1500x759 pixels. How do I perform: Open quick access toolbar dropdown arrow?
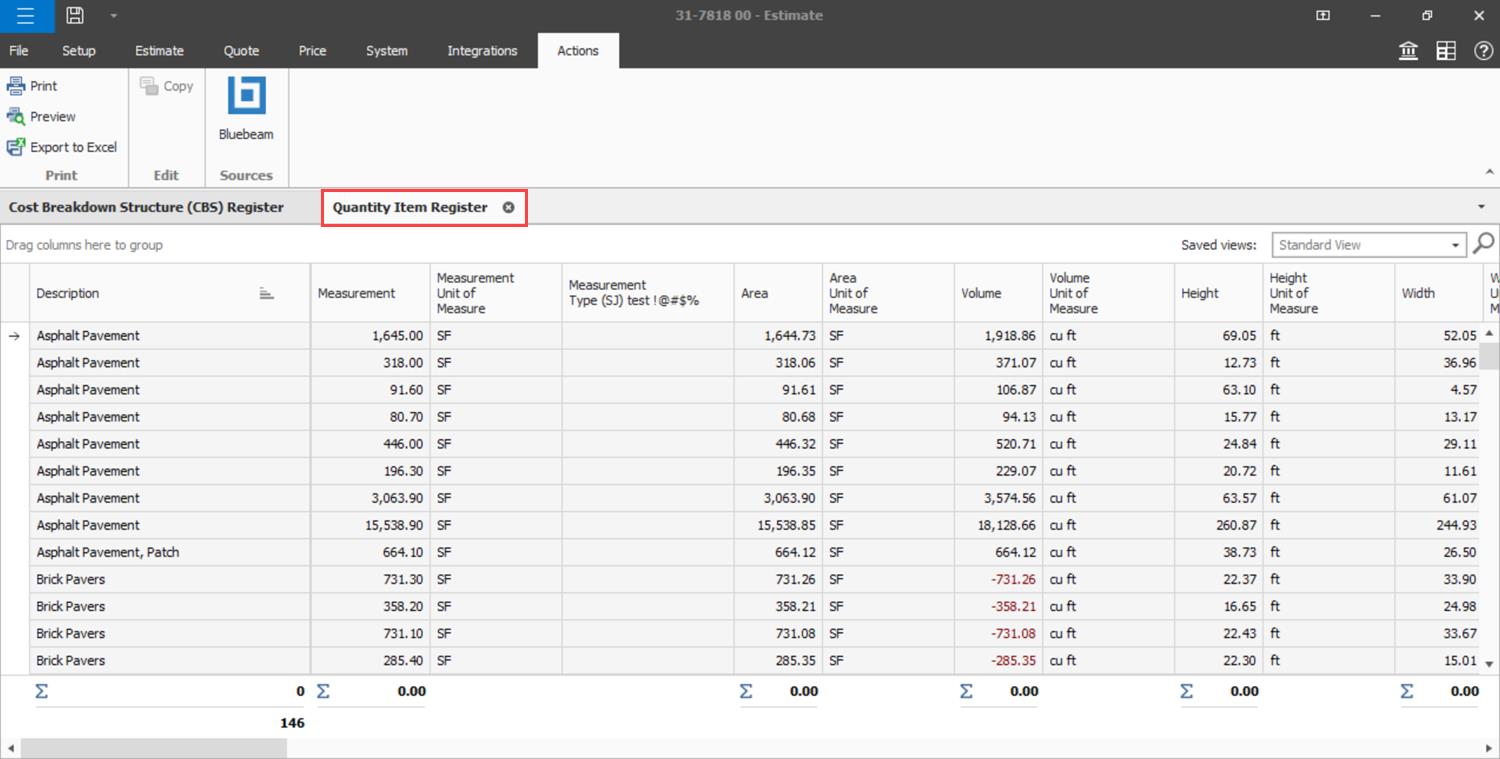click(113, 16)
